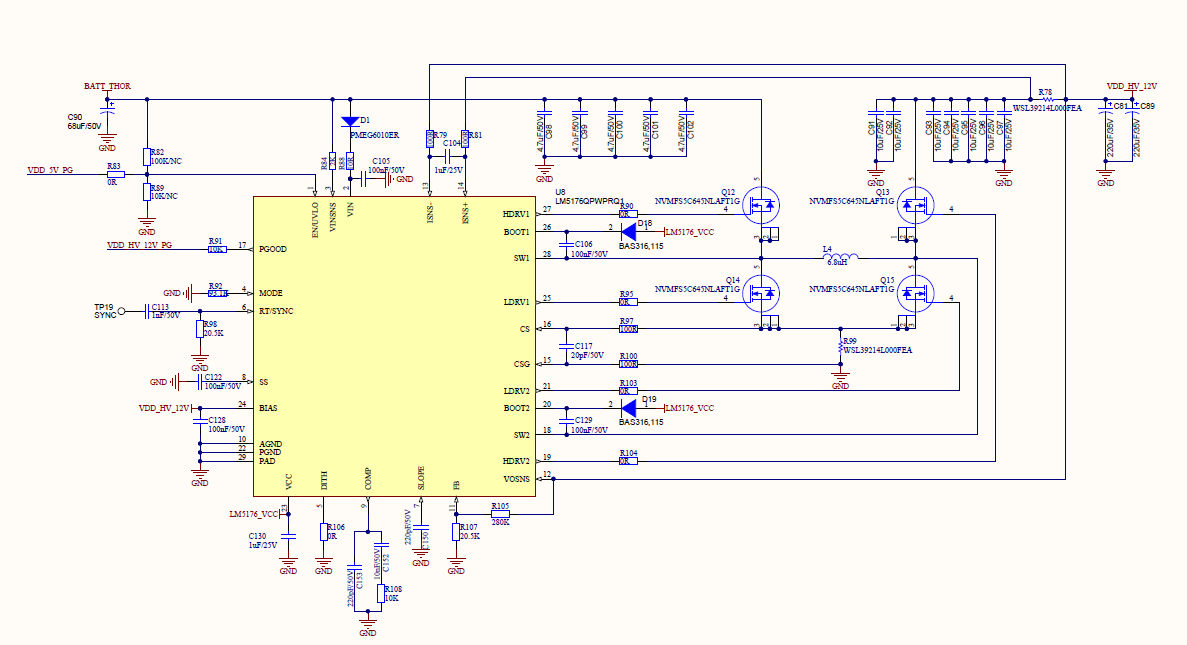The height and width of the screenshot is (645, 1187).
Task: Click the BATT_THOR net label
Action: (107, 86)
